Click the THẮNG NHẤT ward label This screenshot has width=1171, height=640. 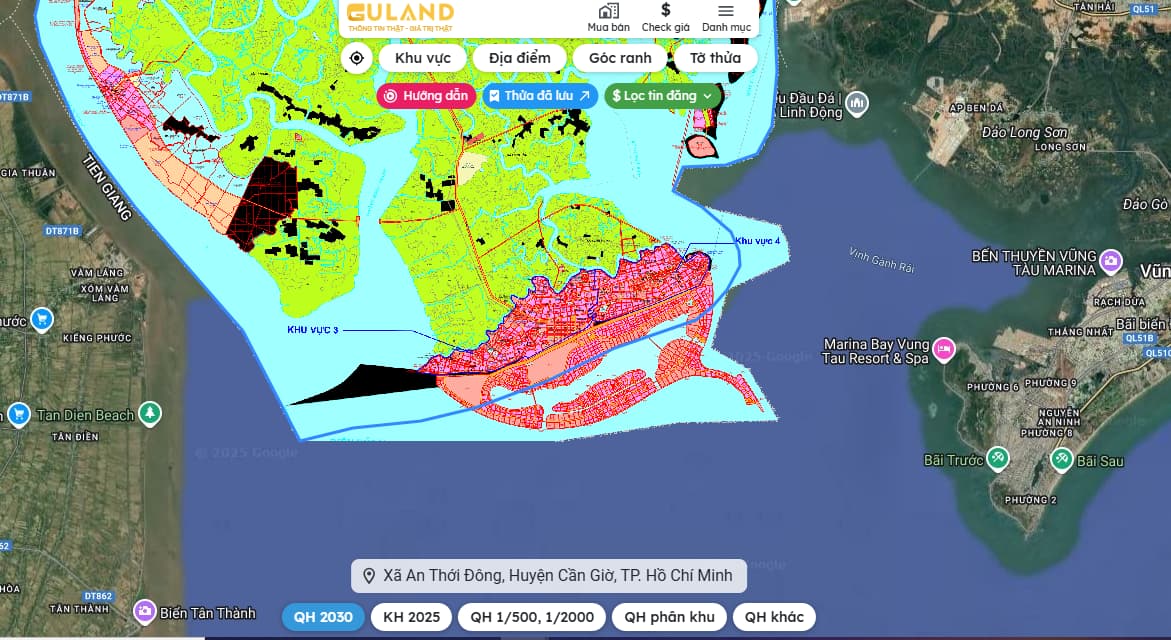click(x=1081, y=332)
